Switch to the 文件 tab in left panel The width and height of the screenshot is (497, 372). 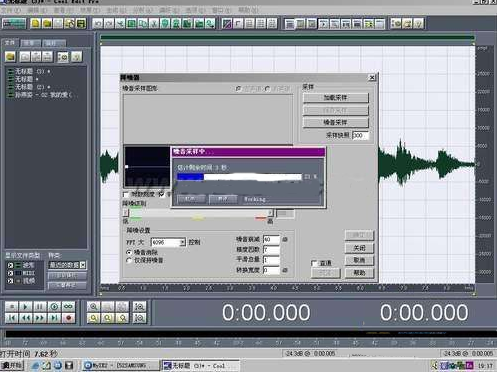coord(10,42)
